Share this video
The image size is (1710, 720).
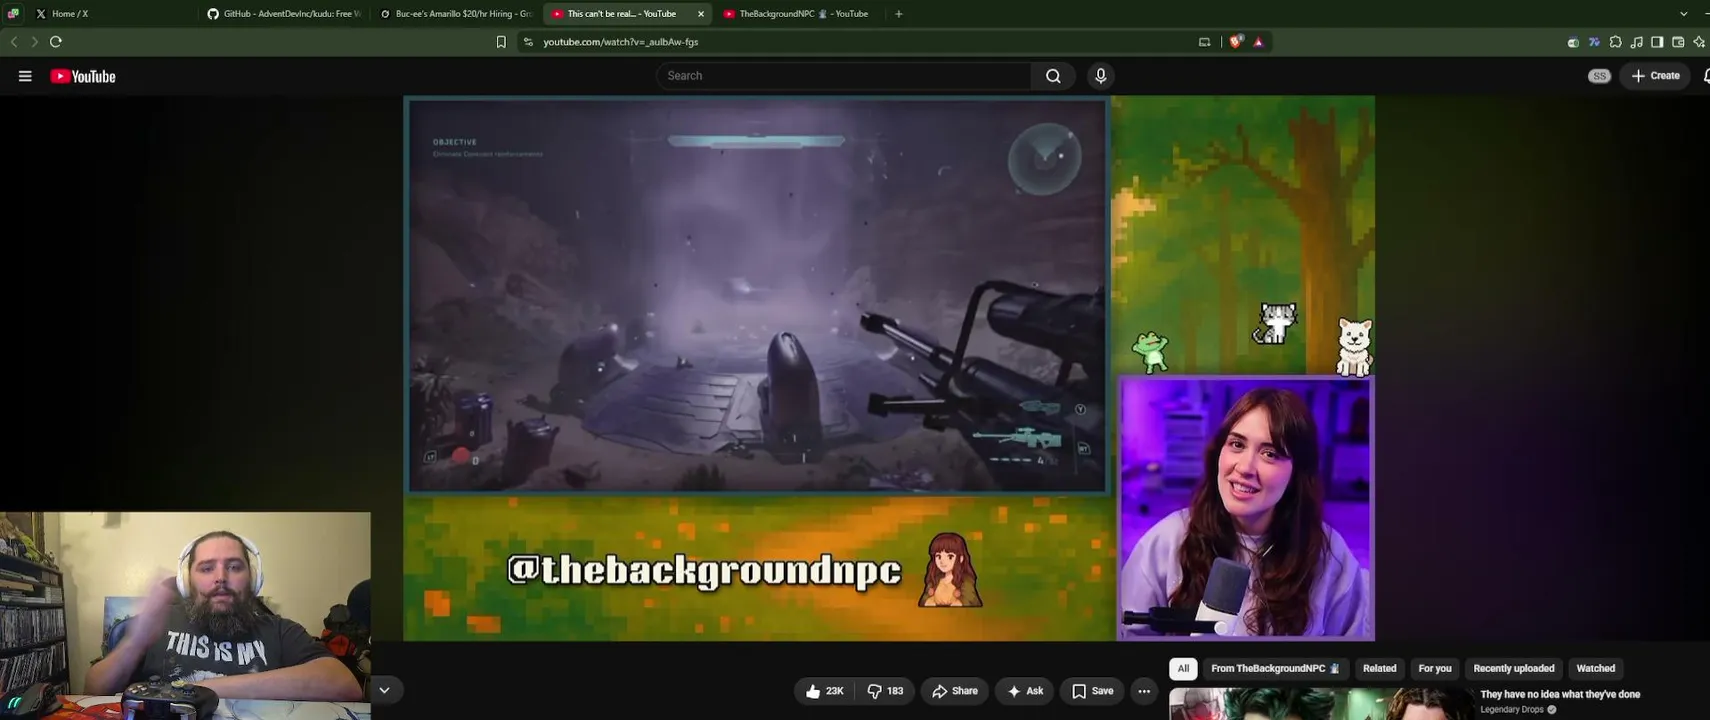[955, 691]
